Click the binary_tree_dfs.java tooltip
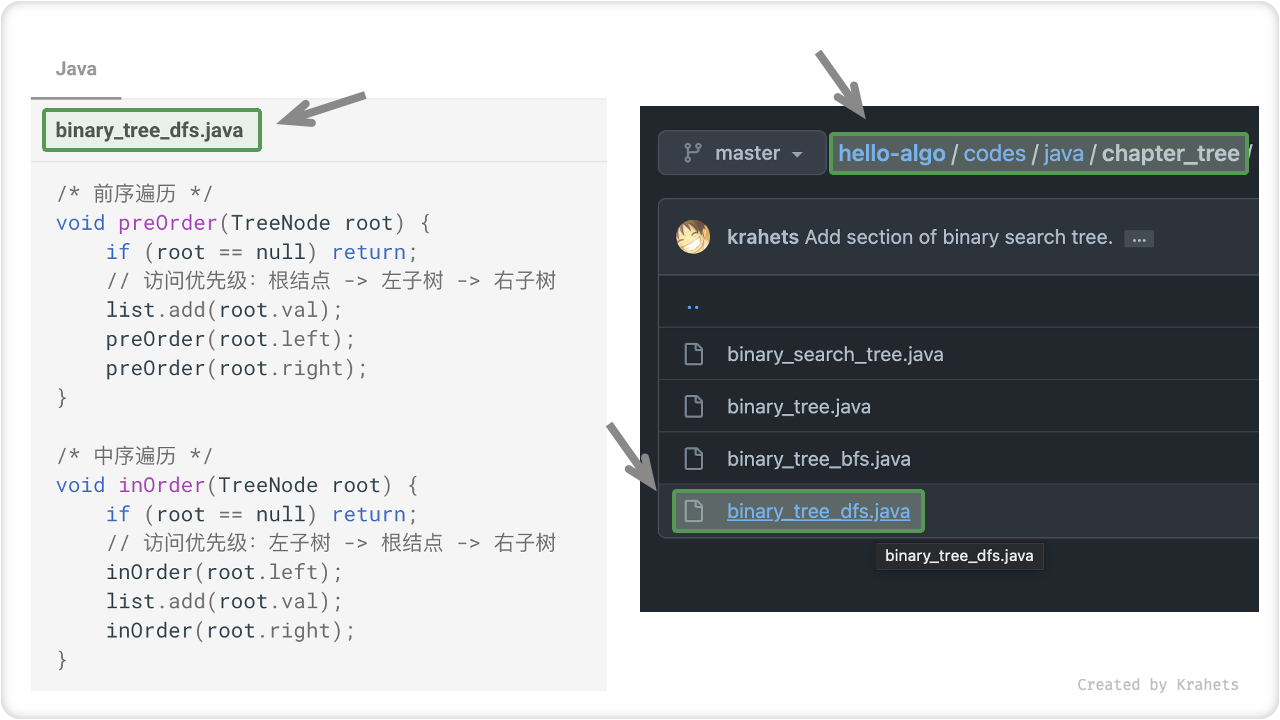This screenshot has height=720, width=1280. pyautogui.click(x=958, y=556)
